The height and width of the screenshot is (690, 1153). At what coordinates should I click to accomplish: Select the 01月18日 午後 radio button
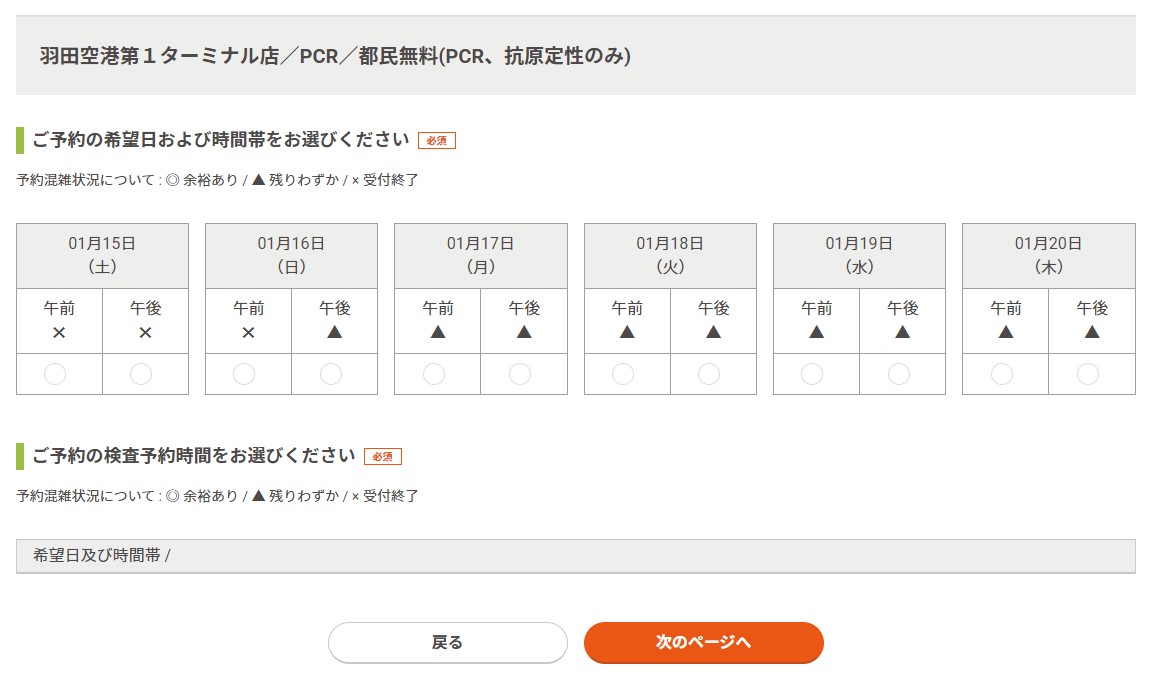tap(709, 374)
